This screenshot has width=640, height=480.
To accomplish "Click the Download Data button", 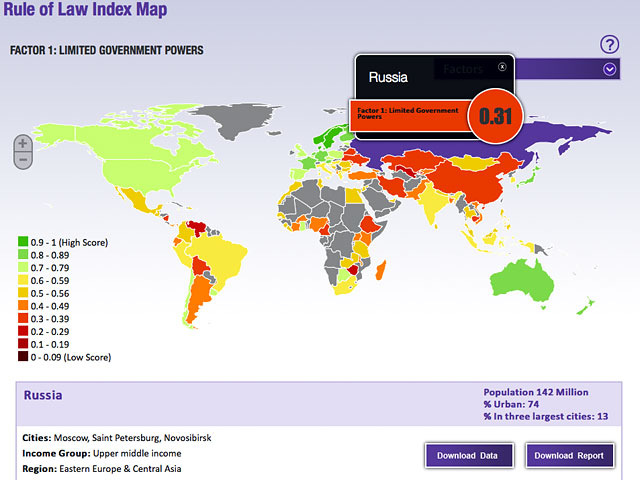I will pos(468,455).
